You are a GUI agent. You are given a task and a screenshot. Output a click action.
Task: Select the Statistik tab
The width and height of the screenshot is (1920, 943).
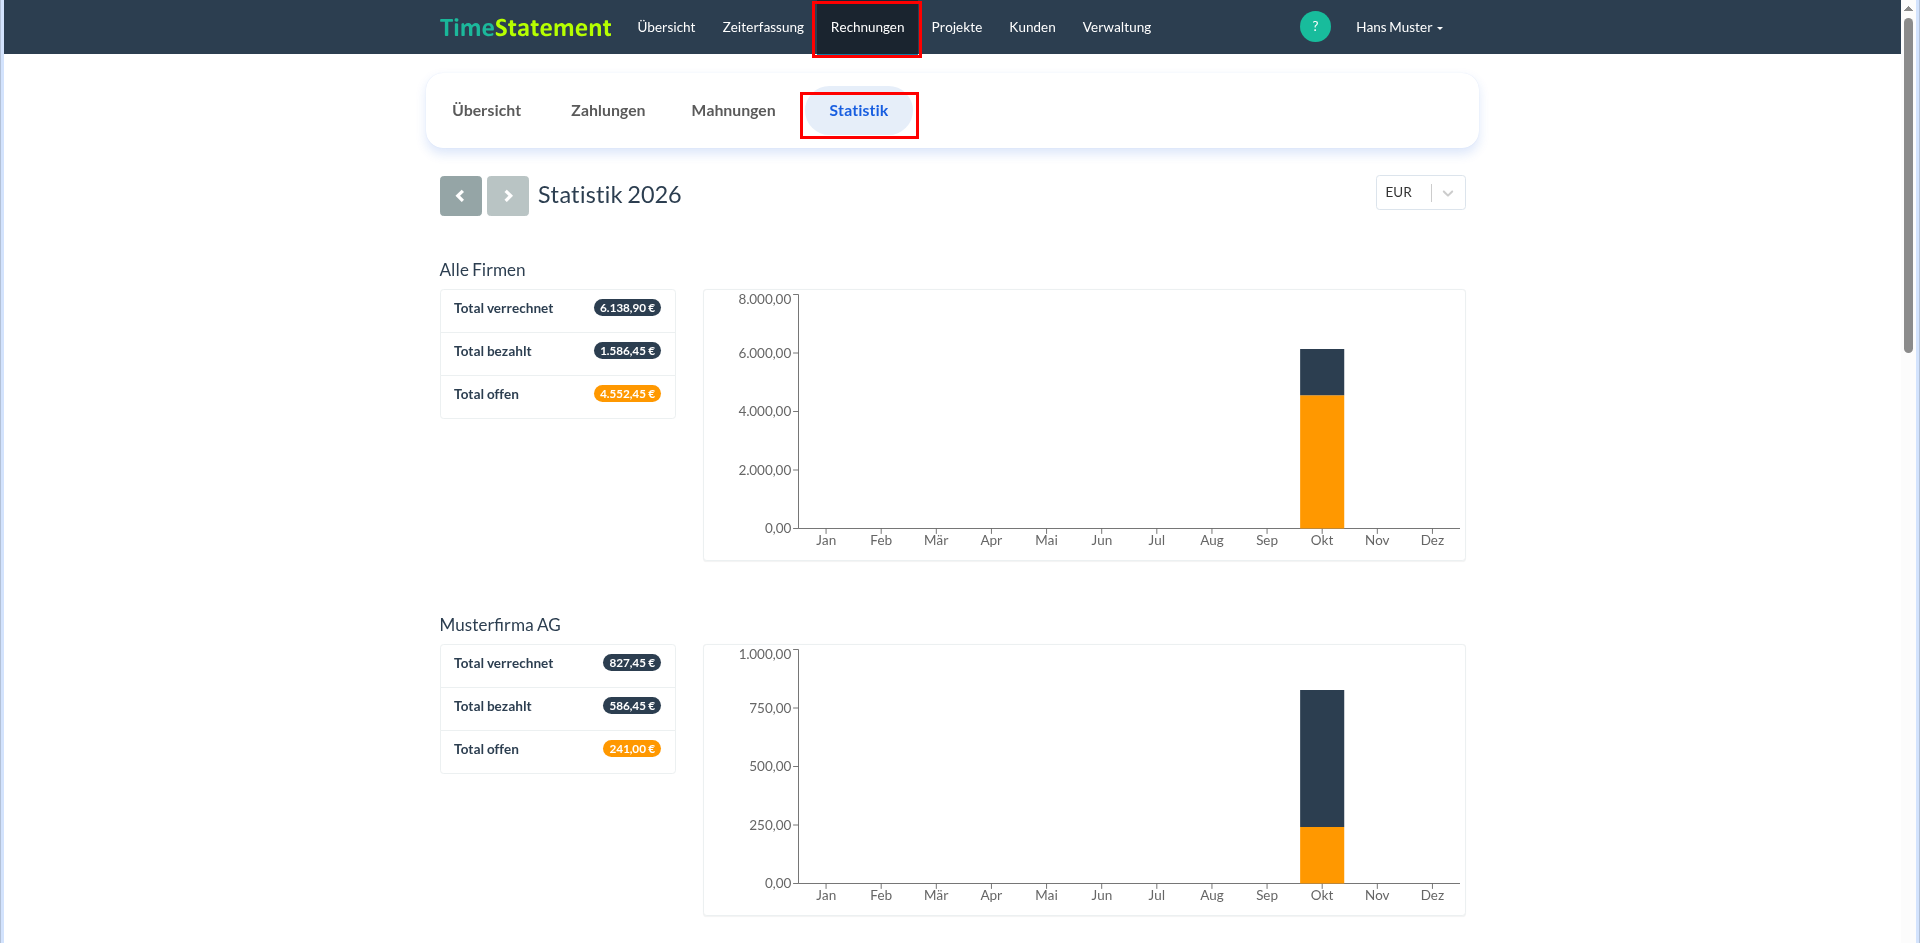coord(859,111)
